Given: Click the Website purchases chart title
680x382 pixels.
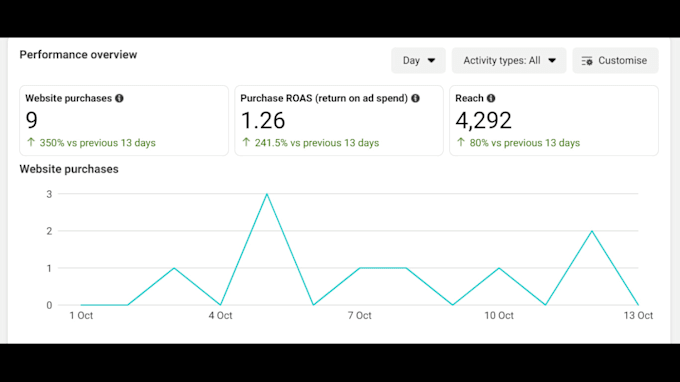Looking at the screenshot, I should 69,169.
